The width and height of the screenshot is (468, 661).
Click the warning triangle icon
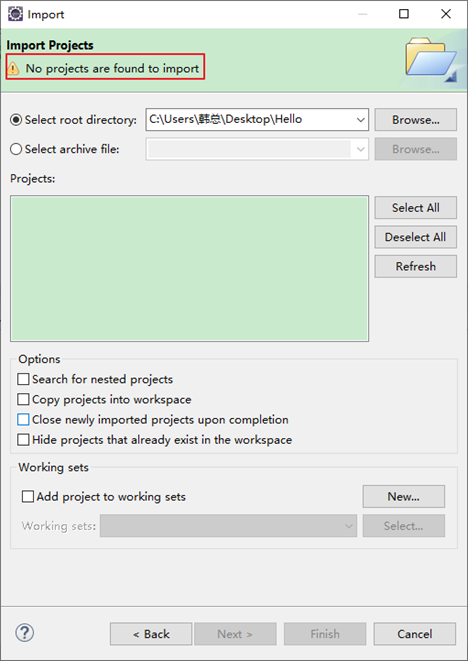click(13, 68)
